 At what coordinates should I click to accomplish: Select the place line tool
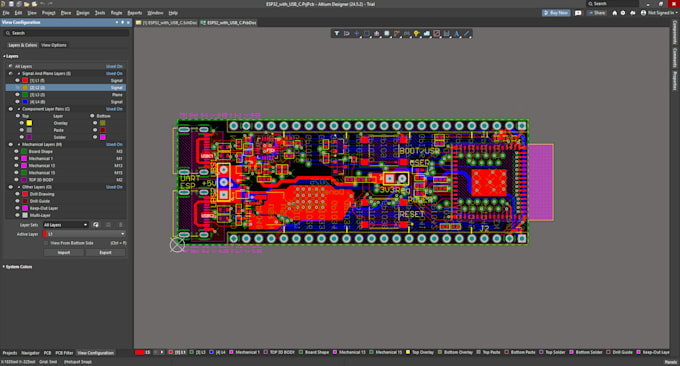[x=467, y=33]
